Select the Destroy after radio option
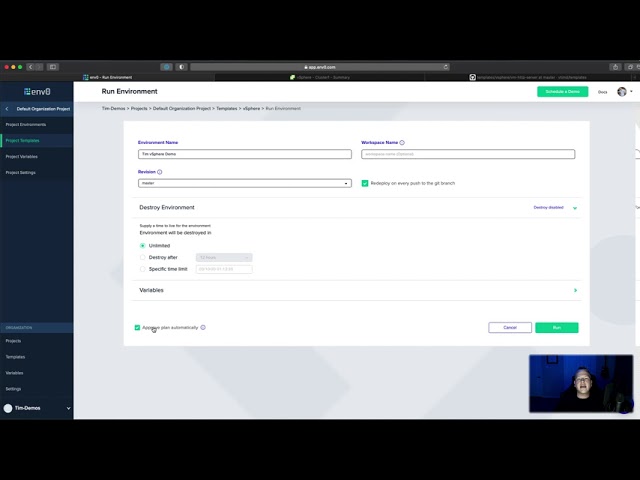The image size is (640, 480). pos(142,257)
